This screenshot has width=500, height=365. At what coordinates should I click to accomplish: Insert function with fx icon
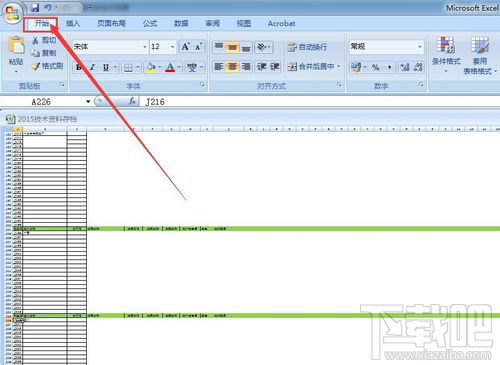click(x=132, y=101)
